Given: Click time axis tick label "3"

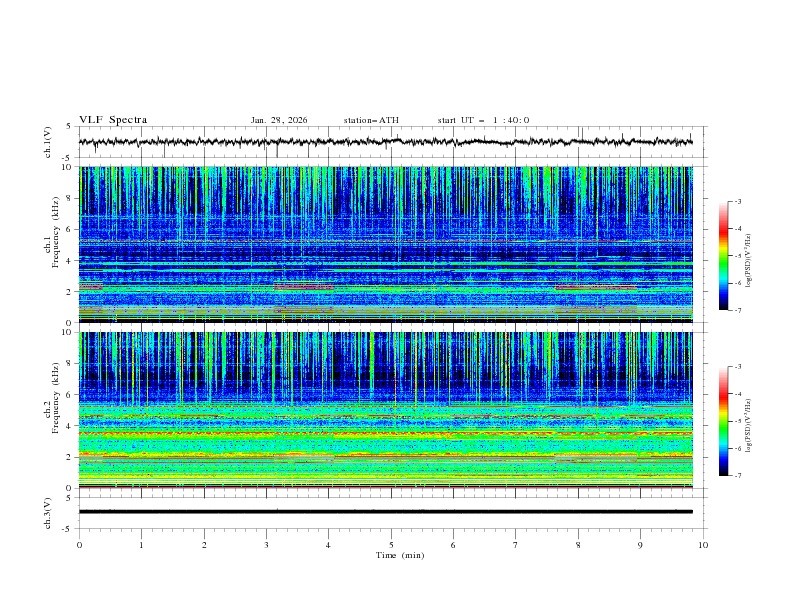Looking at the screenshot, I should pyautogui.click(x=266, y=545).
